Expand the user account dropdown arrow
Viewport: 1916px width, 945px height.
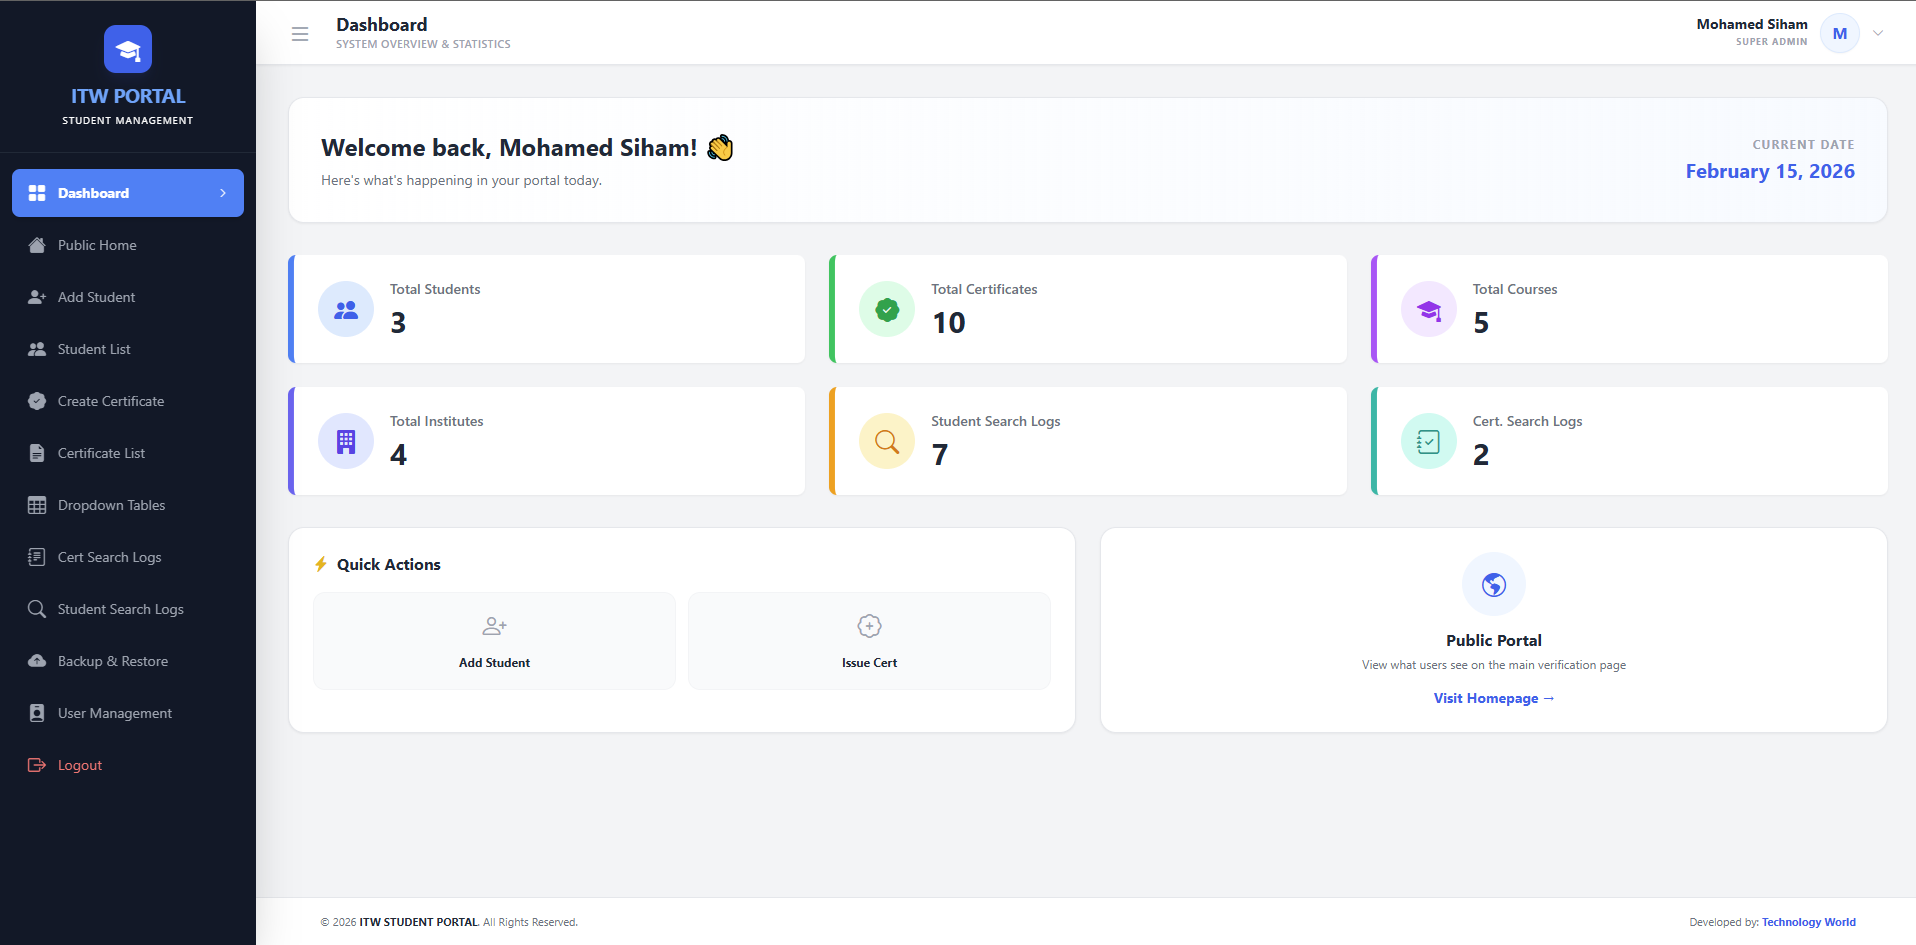click(1878, 33)
